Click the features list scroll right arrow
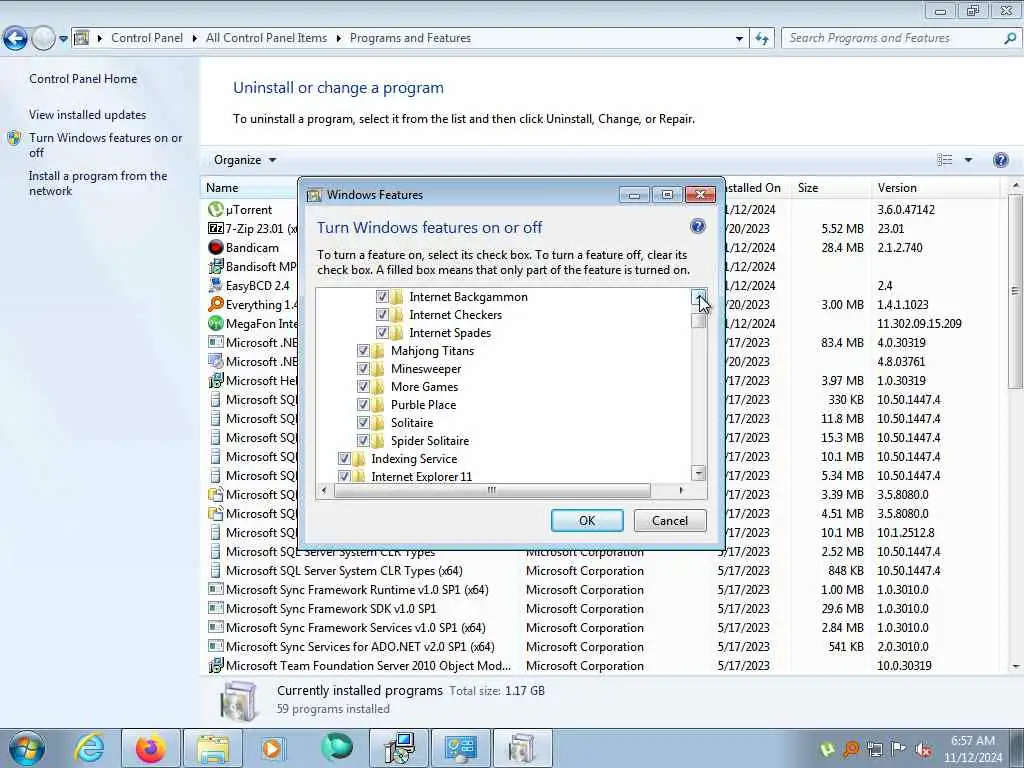 (x=681, y=490)
